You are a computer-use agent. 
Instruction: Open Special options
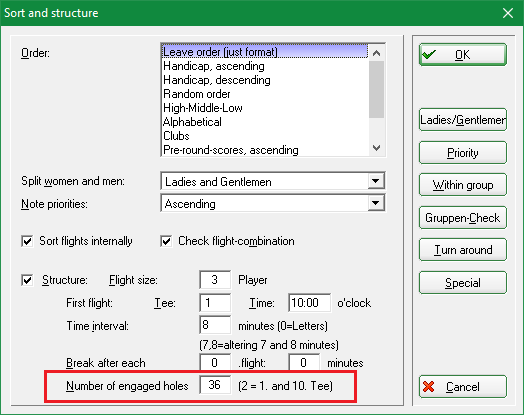[x=463, y=283]
